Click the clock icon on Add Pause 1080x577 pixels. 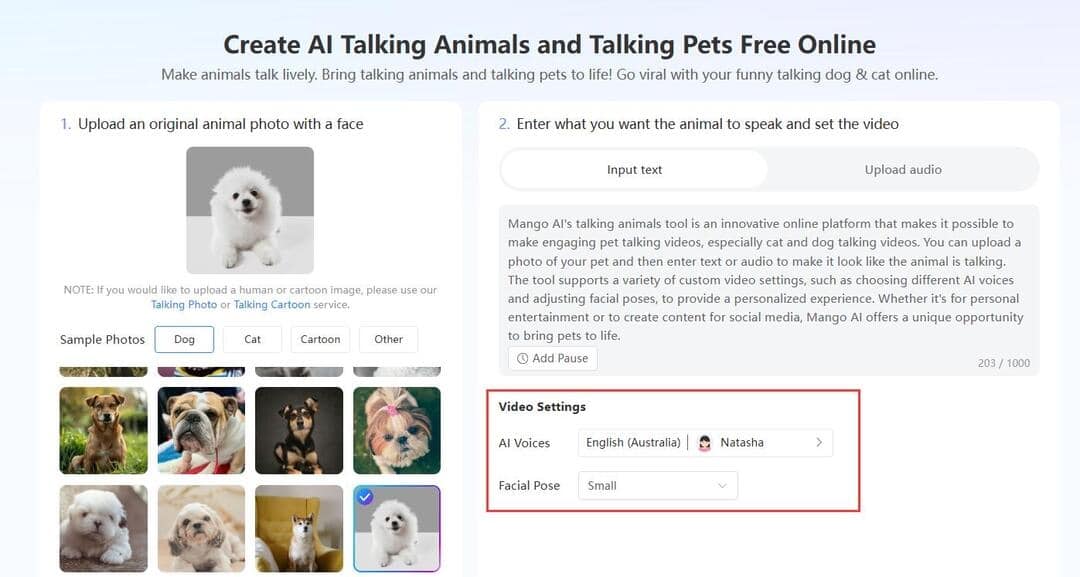click(522, 358)
